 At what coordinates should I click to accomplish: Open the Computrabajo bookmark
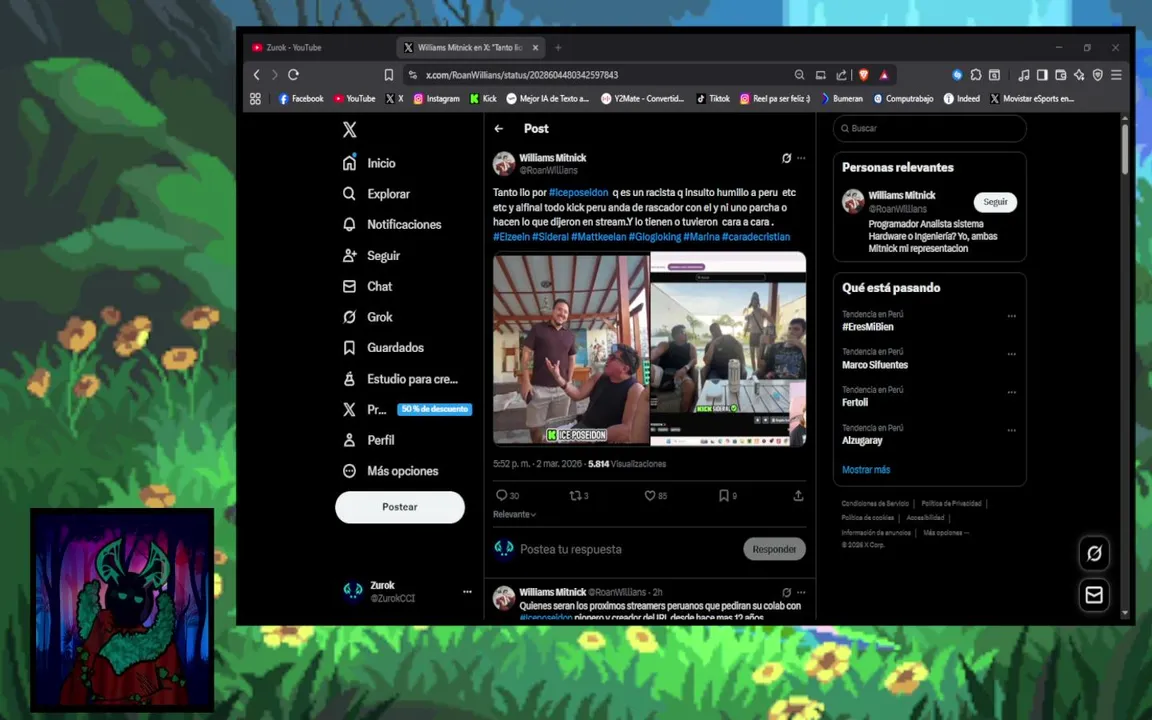(903, 98)
